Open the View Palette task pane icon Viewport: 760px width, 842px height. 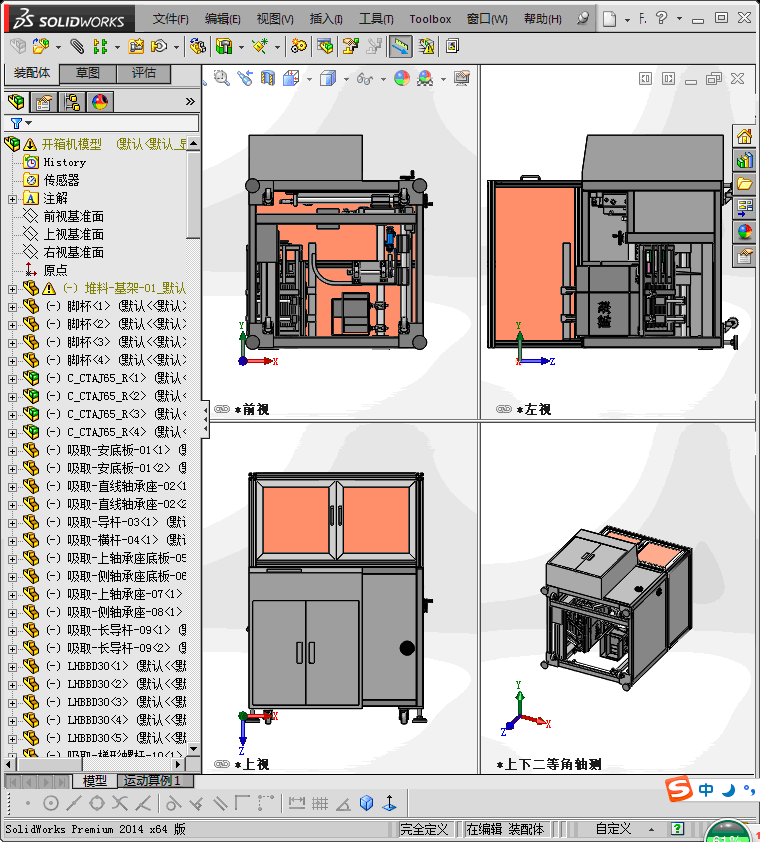pyautogui.click(x=744, y=207)
